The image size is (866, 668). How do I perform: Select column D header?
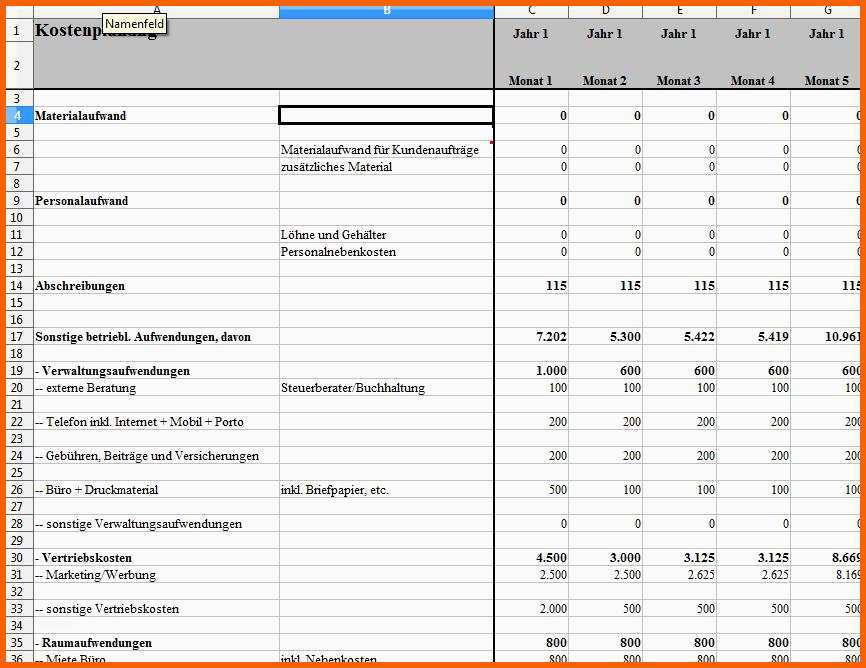pos(605,11)
